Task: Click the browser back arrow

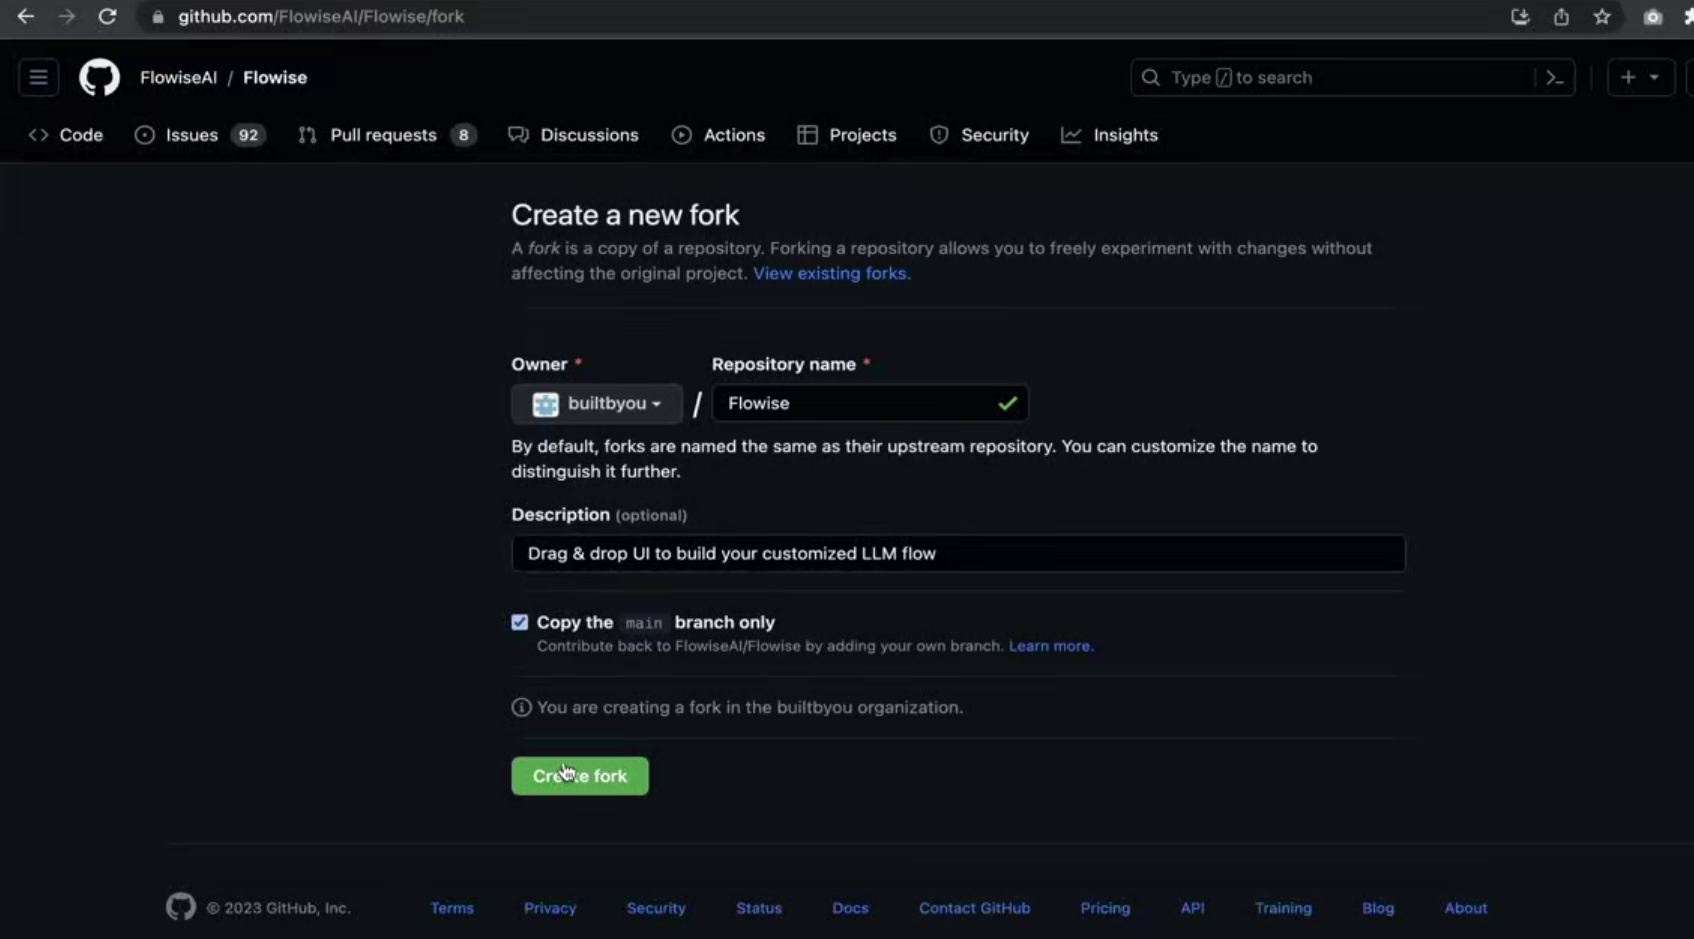Action: point(25,16)
